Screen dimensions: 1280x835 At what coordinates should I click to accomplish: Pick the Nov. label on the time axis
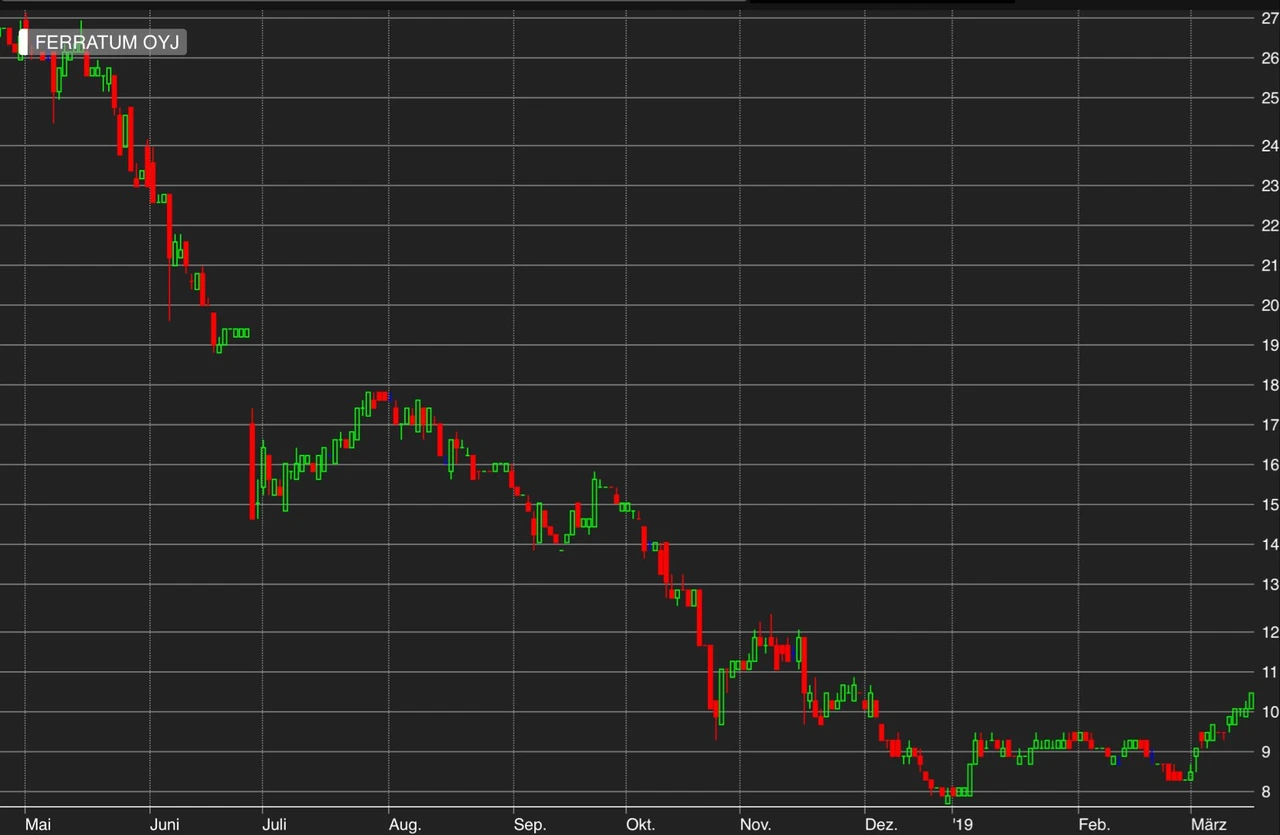[x=756, y=825]
